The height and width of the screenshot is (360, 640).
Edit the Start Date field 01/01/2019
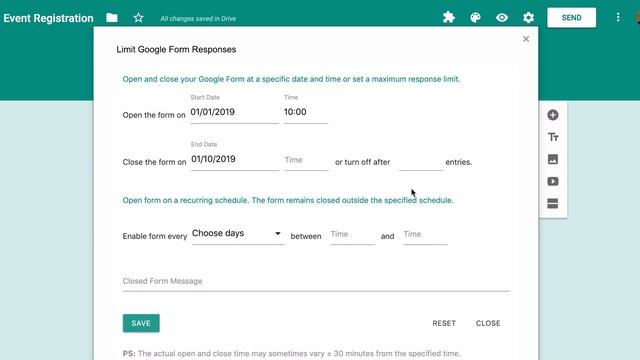tap(235, 112)
